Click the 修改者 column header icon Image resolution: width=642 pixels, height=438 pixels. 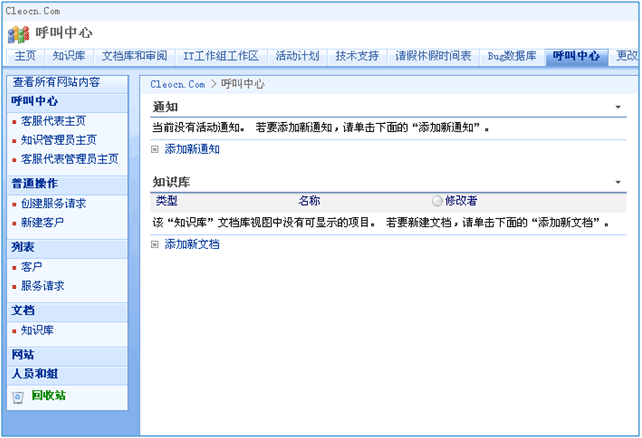coord(437,201)
